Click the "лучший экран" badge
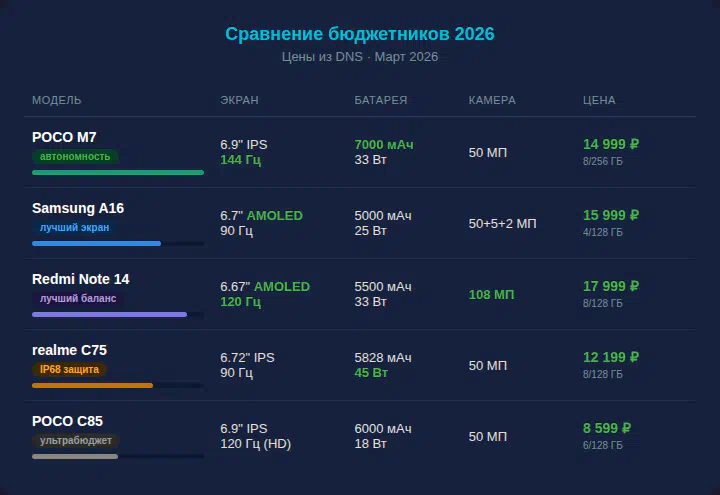The image size is (720, 495). click(74, 227)
